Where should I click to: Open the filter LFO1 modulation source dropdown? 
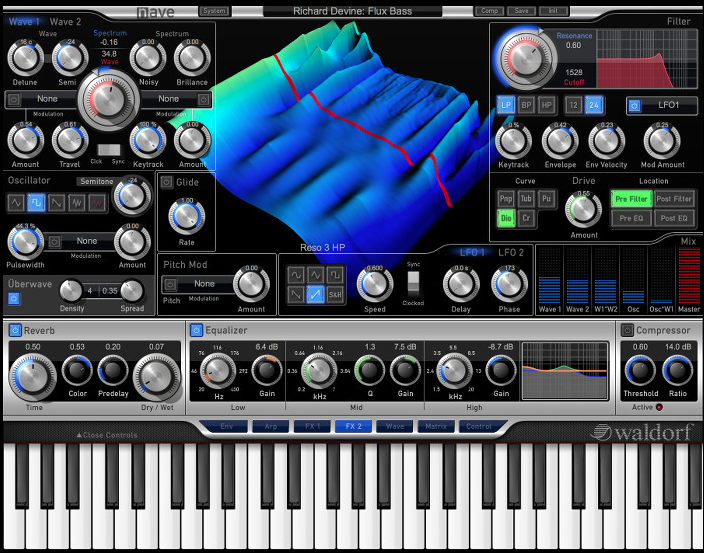tap(669, 105)
